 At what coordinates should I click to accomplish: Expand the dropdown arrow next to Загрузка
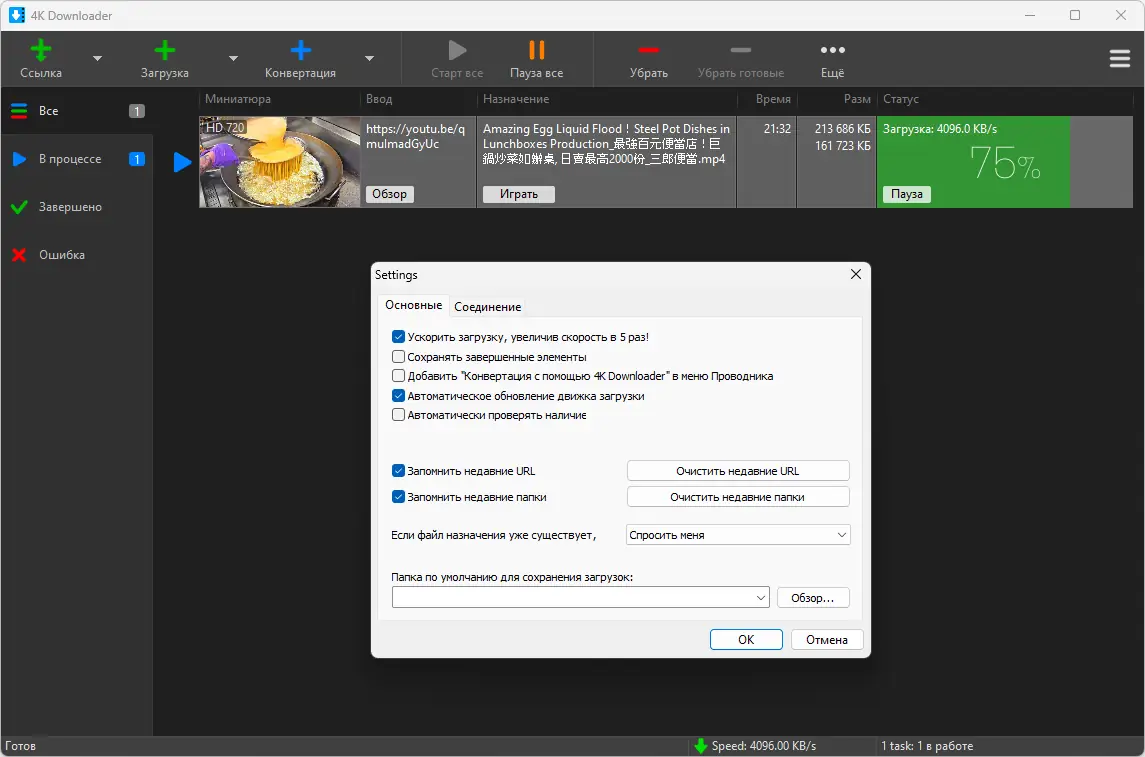[x=235, y=59]
